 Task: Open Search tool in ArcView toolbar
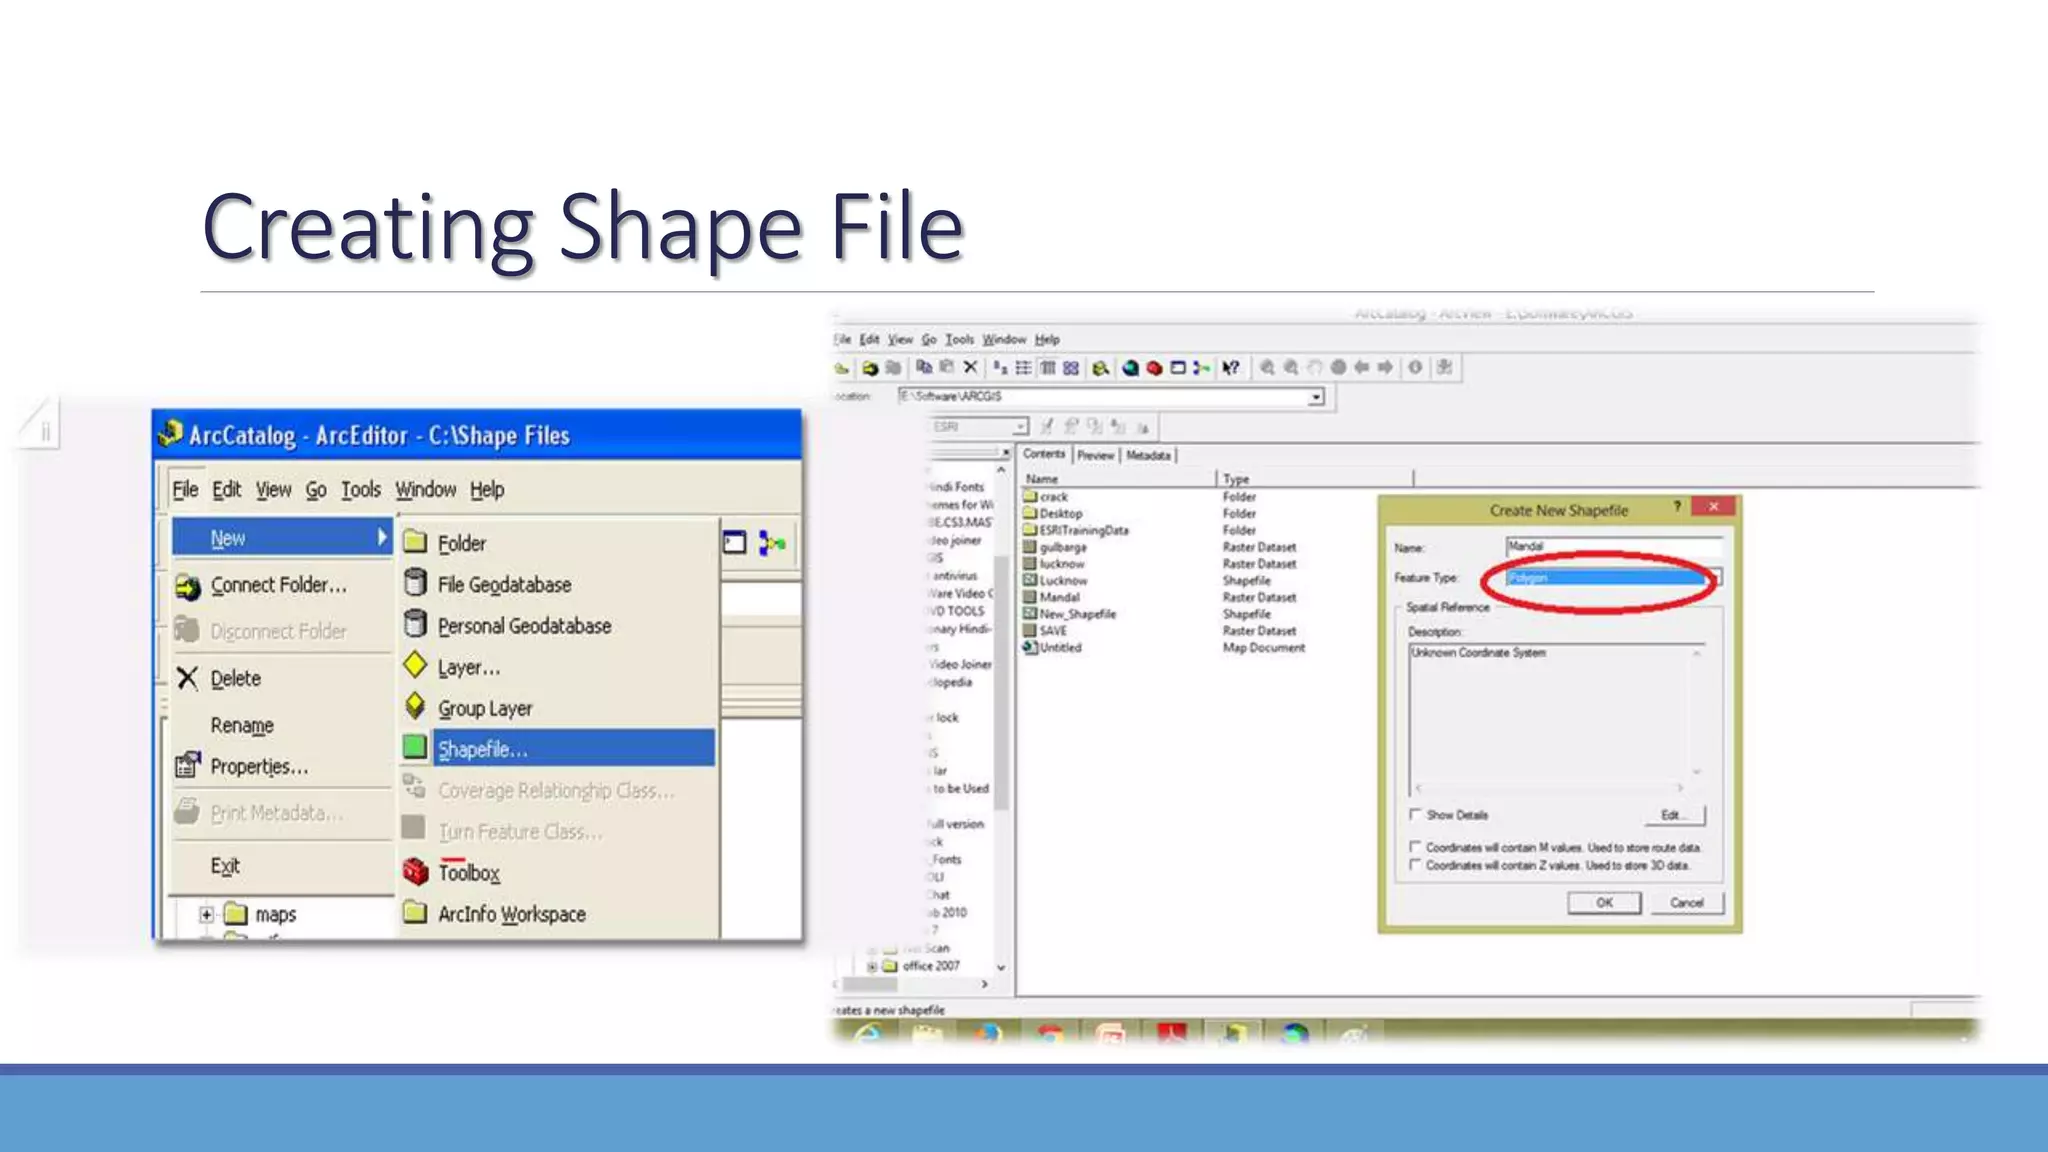(1101, 368)
